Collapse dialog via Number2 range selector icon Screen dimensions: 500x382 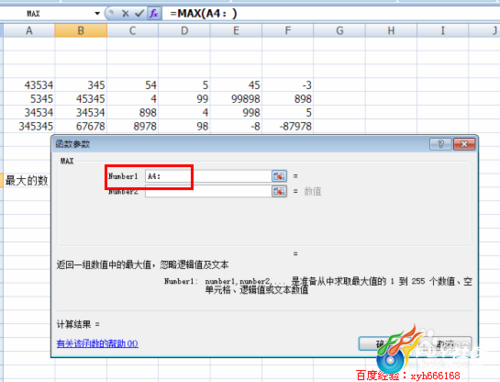279,191
